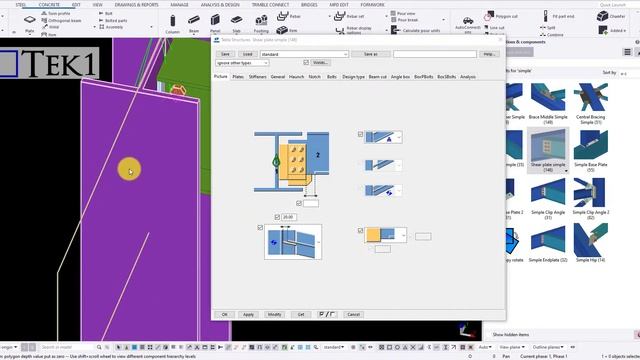The image size is (640, 360).
Task: Click the Apply button
Action: pyautogui.click(x=248, y=314)
